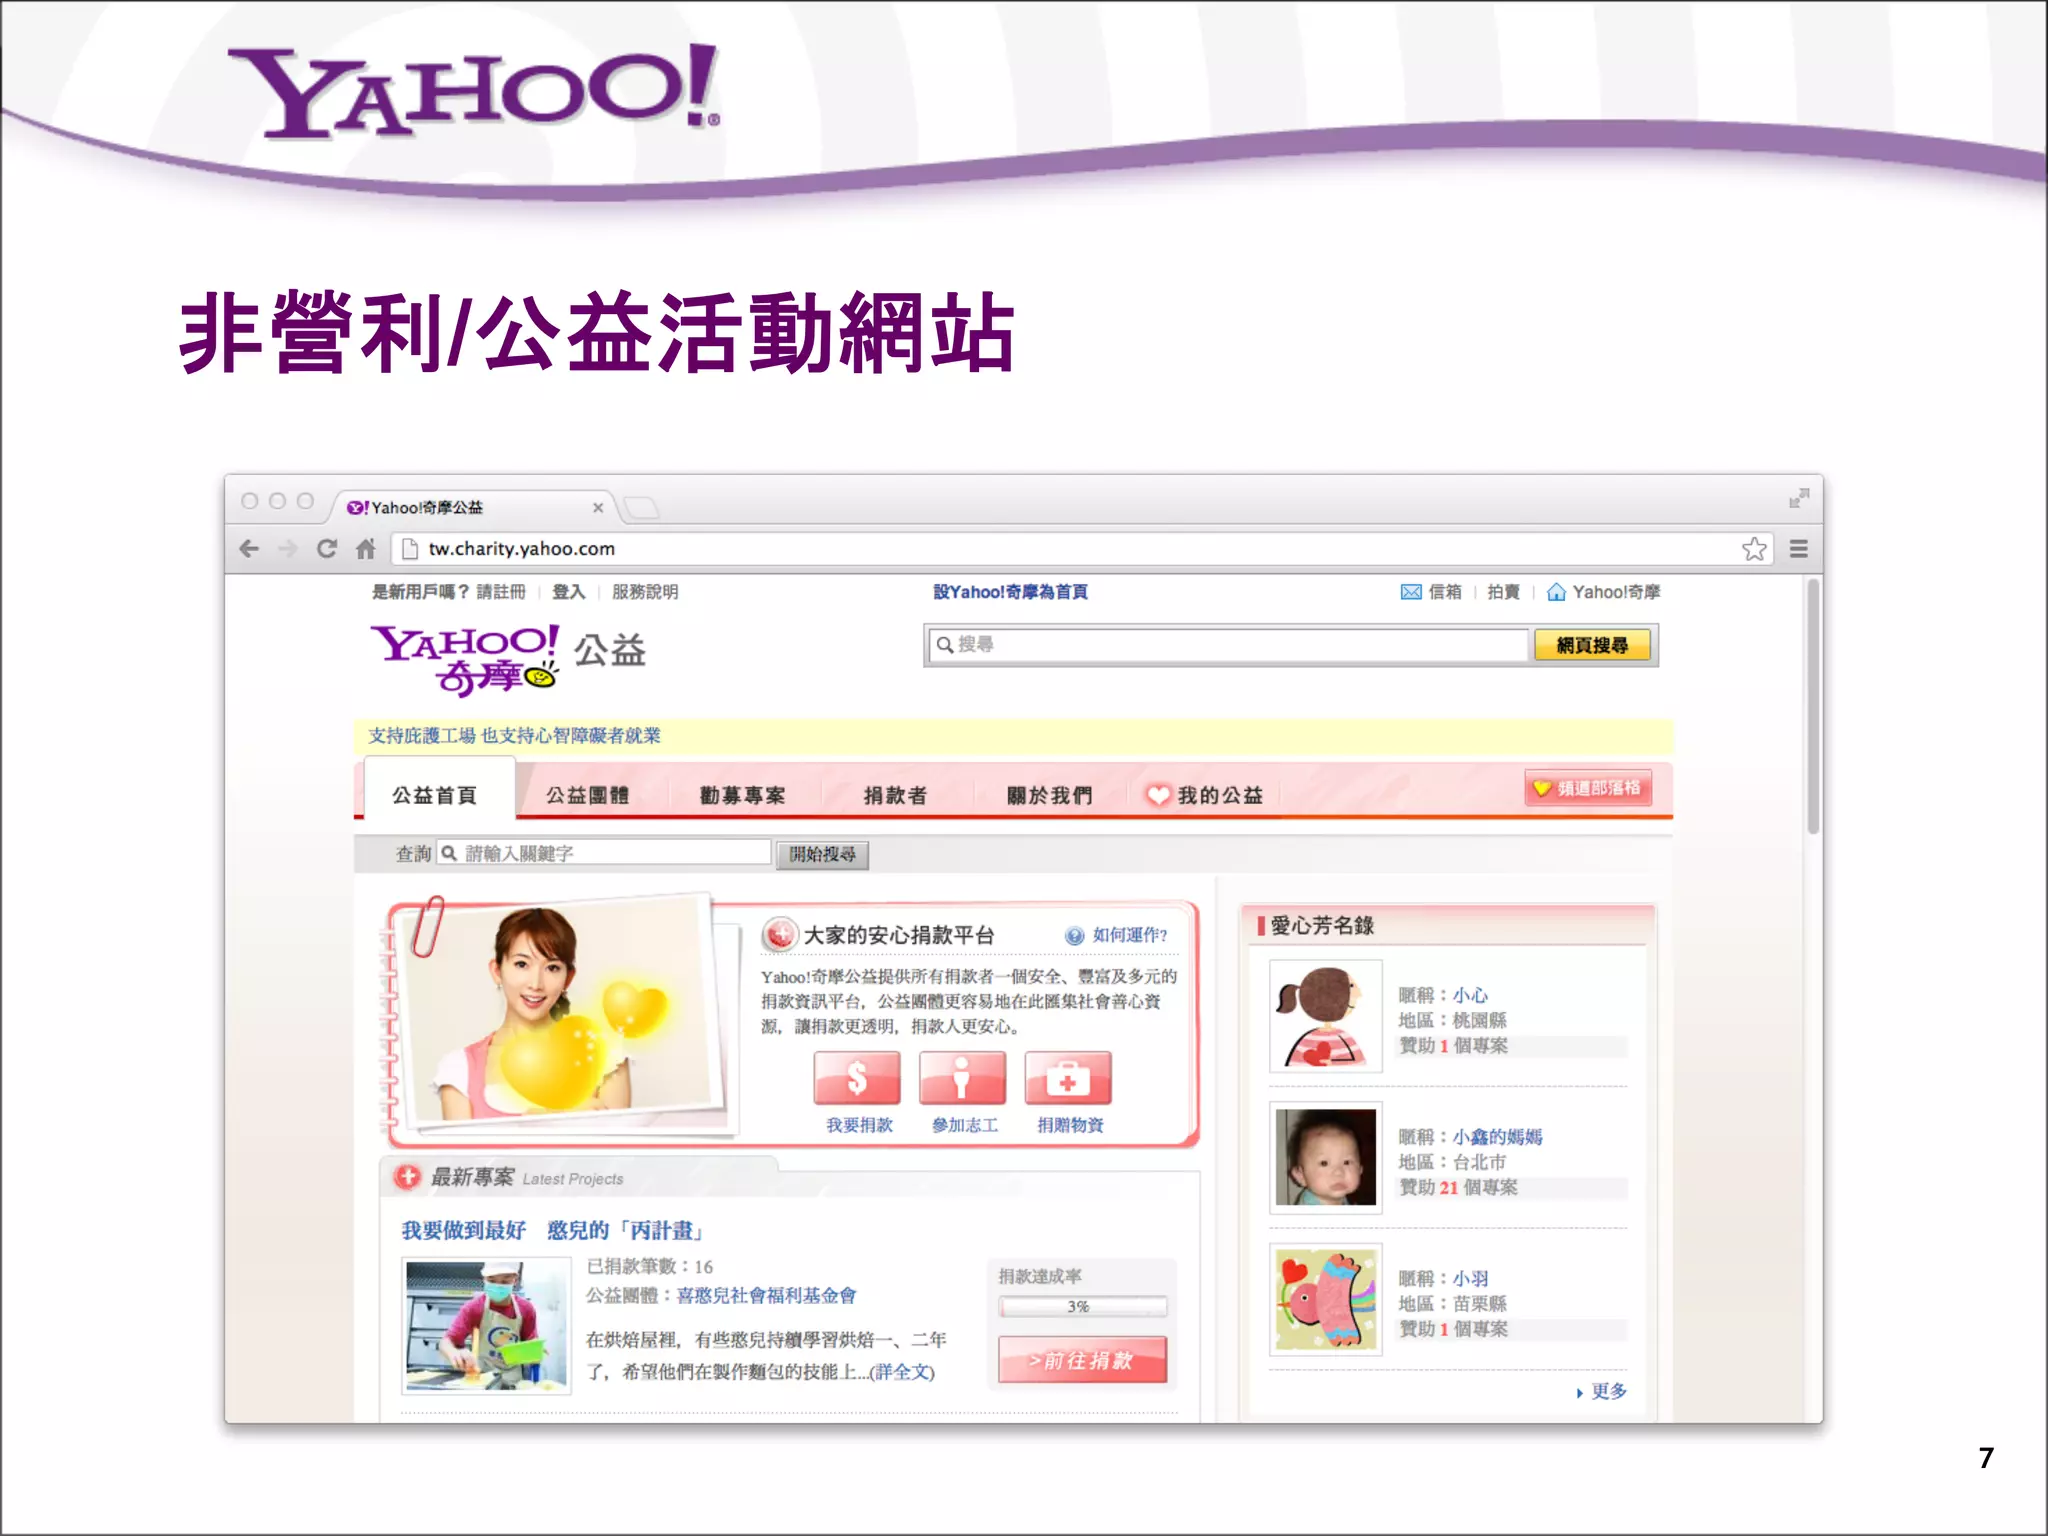Screen dimensions: 2048x1536
Task: Switch to the 關於我們 tab
Action: click(1049, 795)
